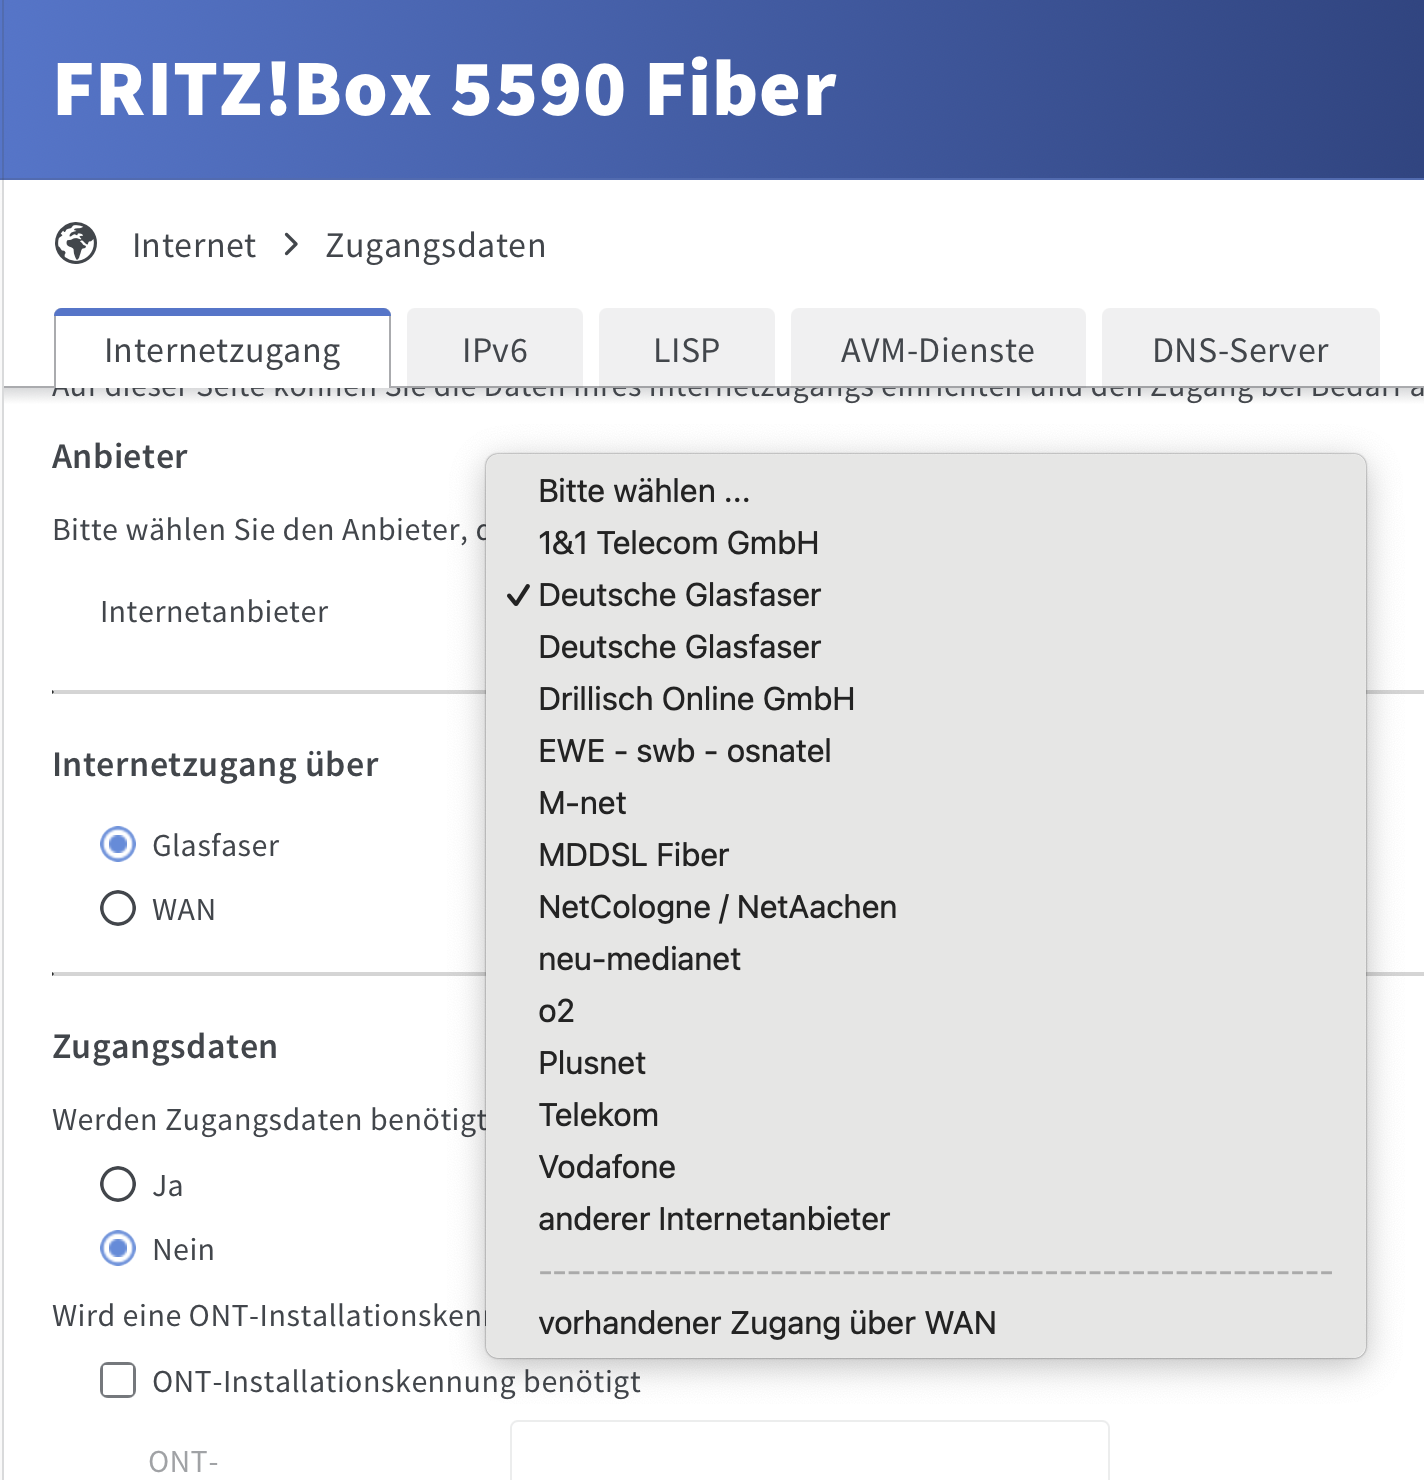Choose Nein for Zugangsdaten

coord(118,1248)
